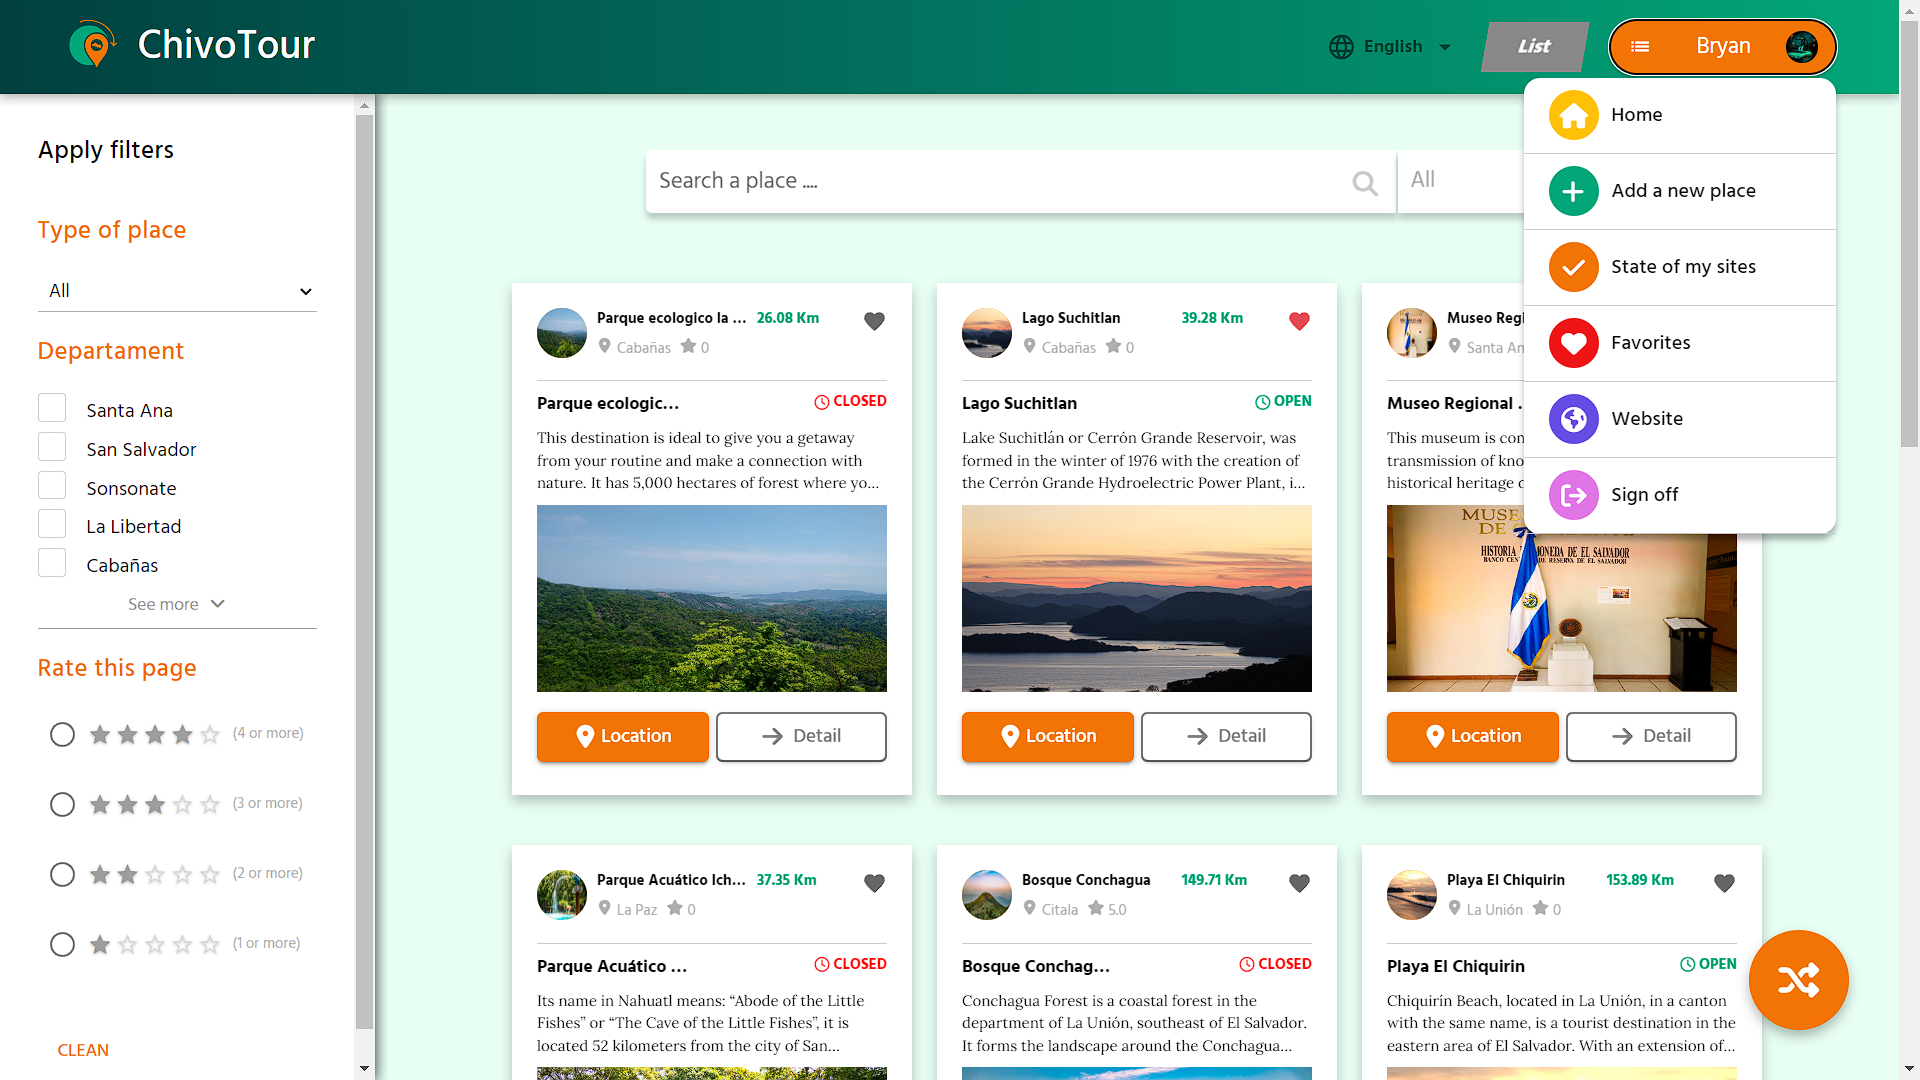Screen dimensions: 1920x1080
Task: Check the San Salvador checkbox
Action: click(x=52, y=447)
